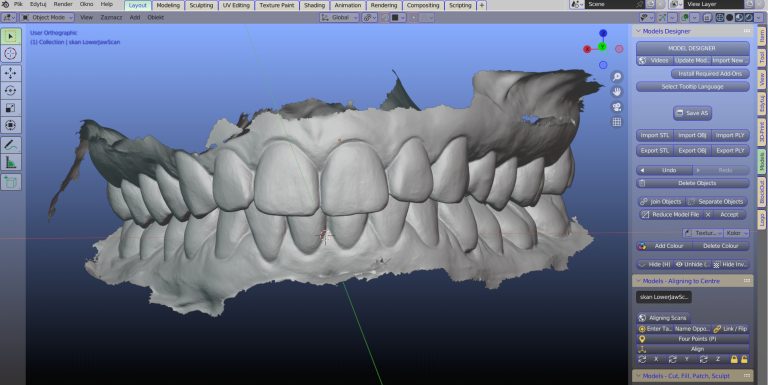
Task: Click Install Required Add-Ons button
Action: coord(710,74)
